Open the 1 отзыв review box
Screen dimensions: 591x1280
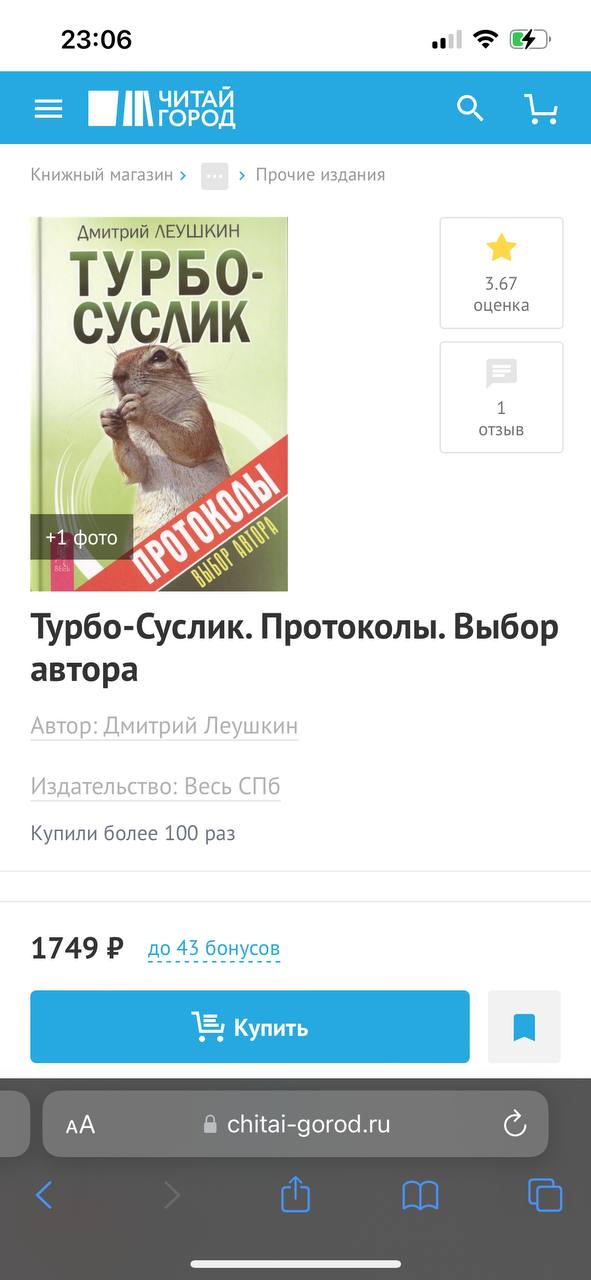(x=501, y=398)
